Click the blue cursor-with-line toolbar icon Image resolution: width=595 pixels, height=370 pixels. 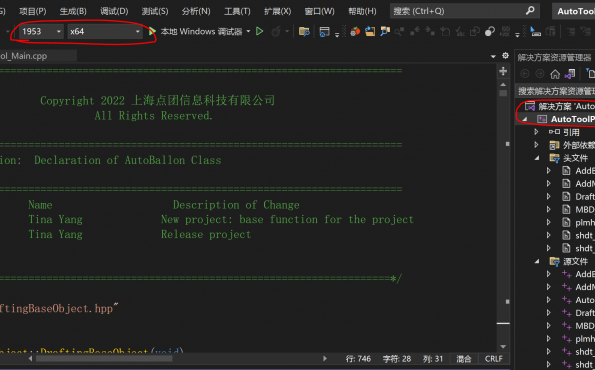click(x=535, y=31)
